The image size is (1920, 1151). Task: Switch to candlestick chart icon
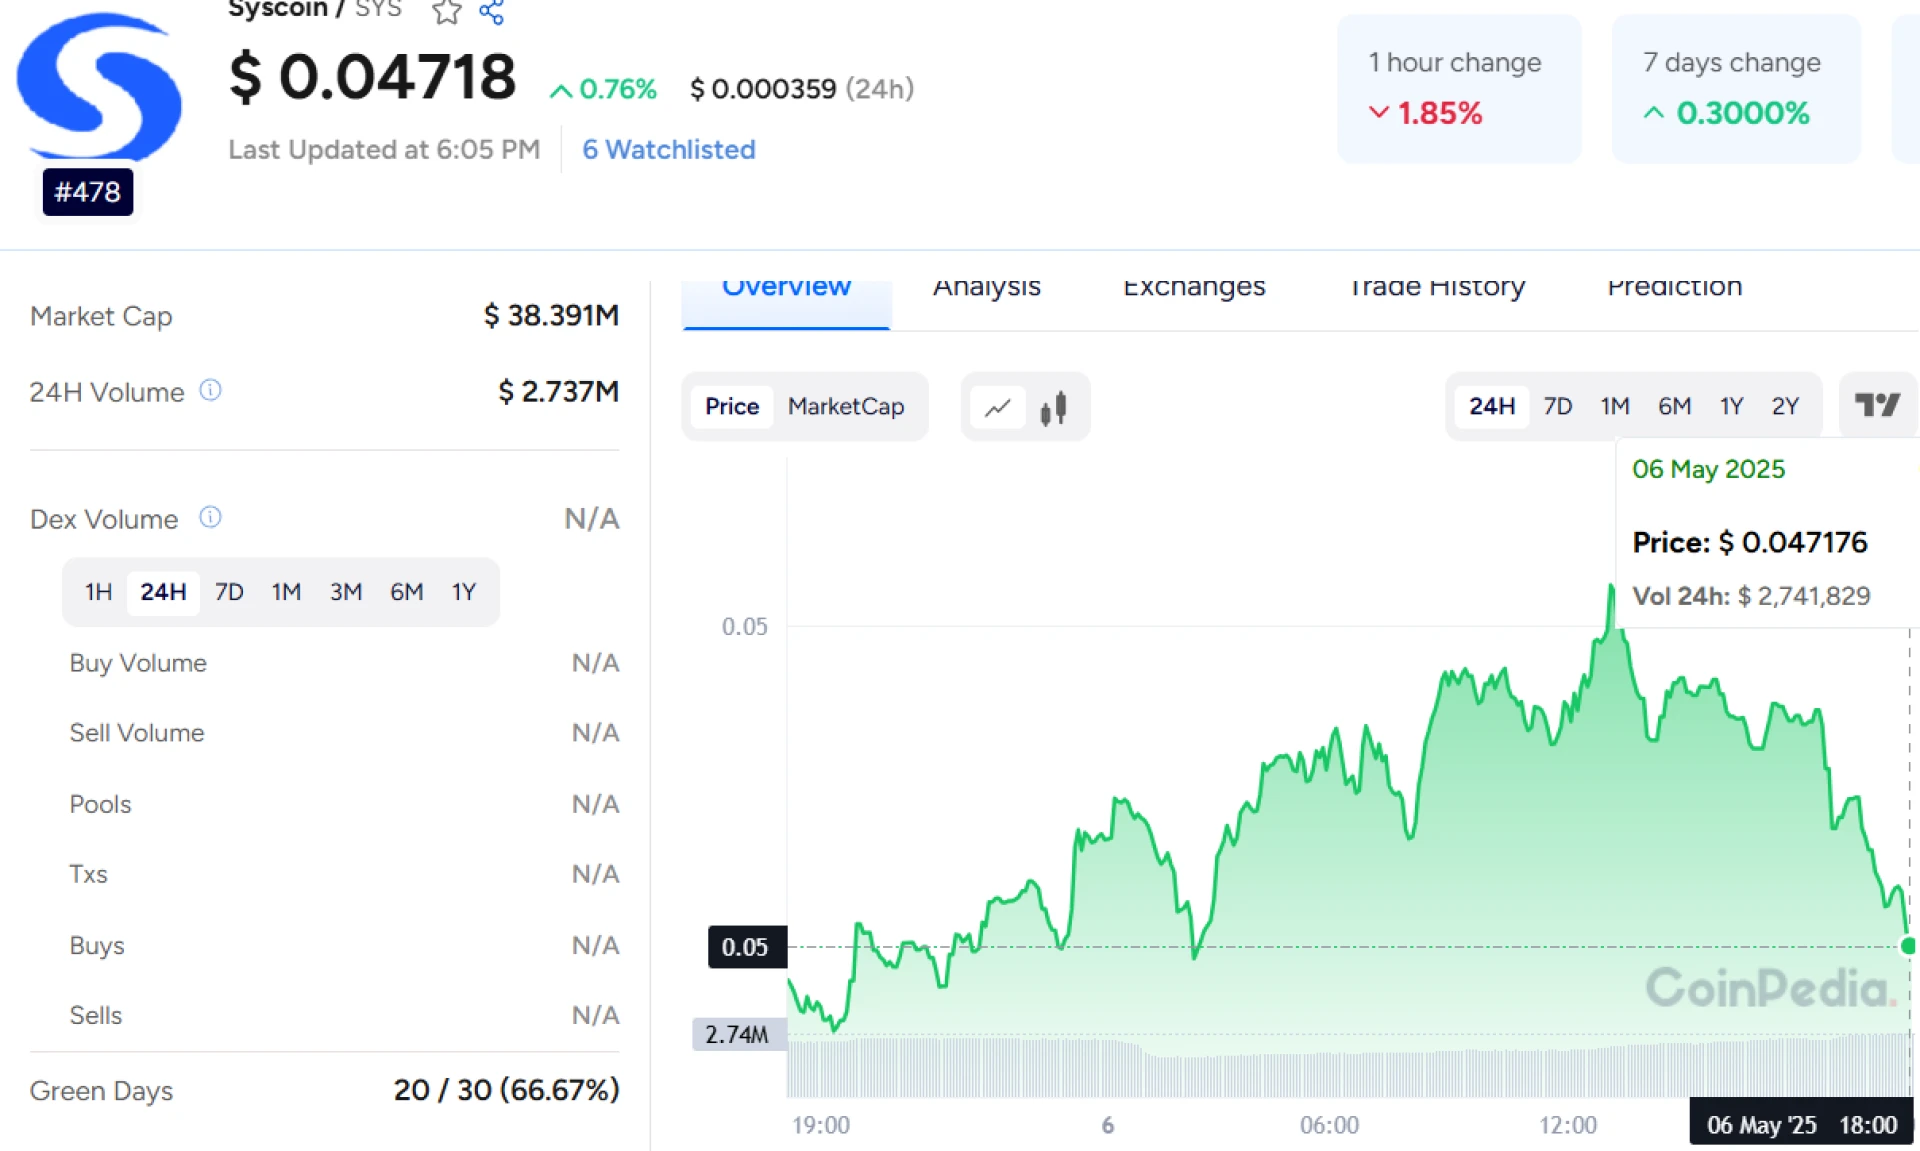click(x=1053, y=407)
